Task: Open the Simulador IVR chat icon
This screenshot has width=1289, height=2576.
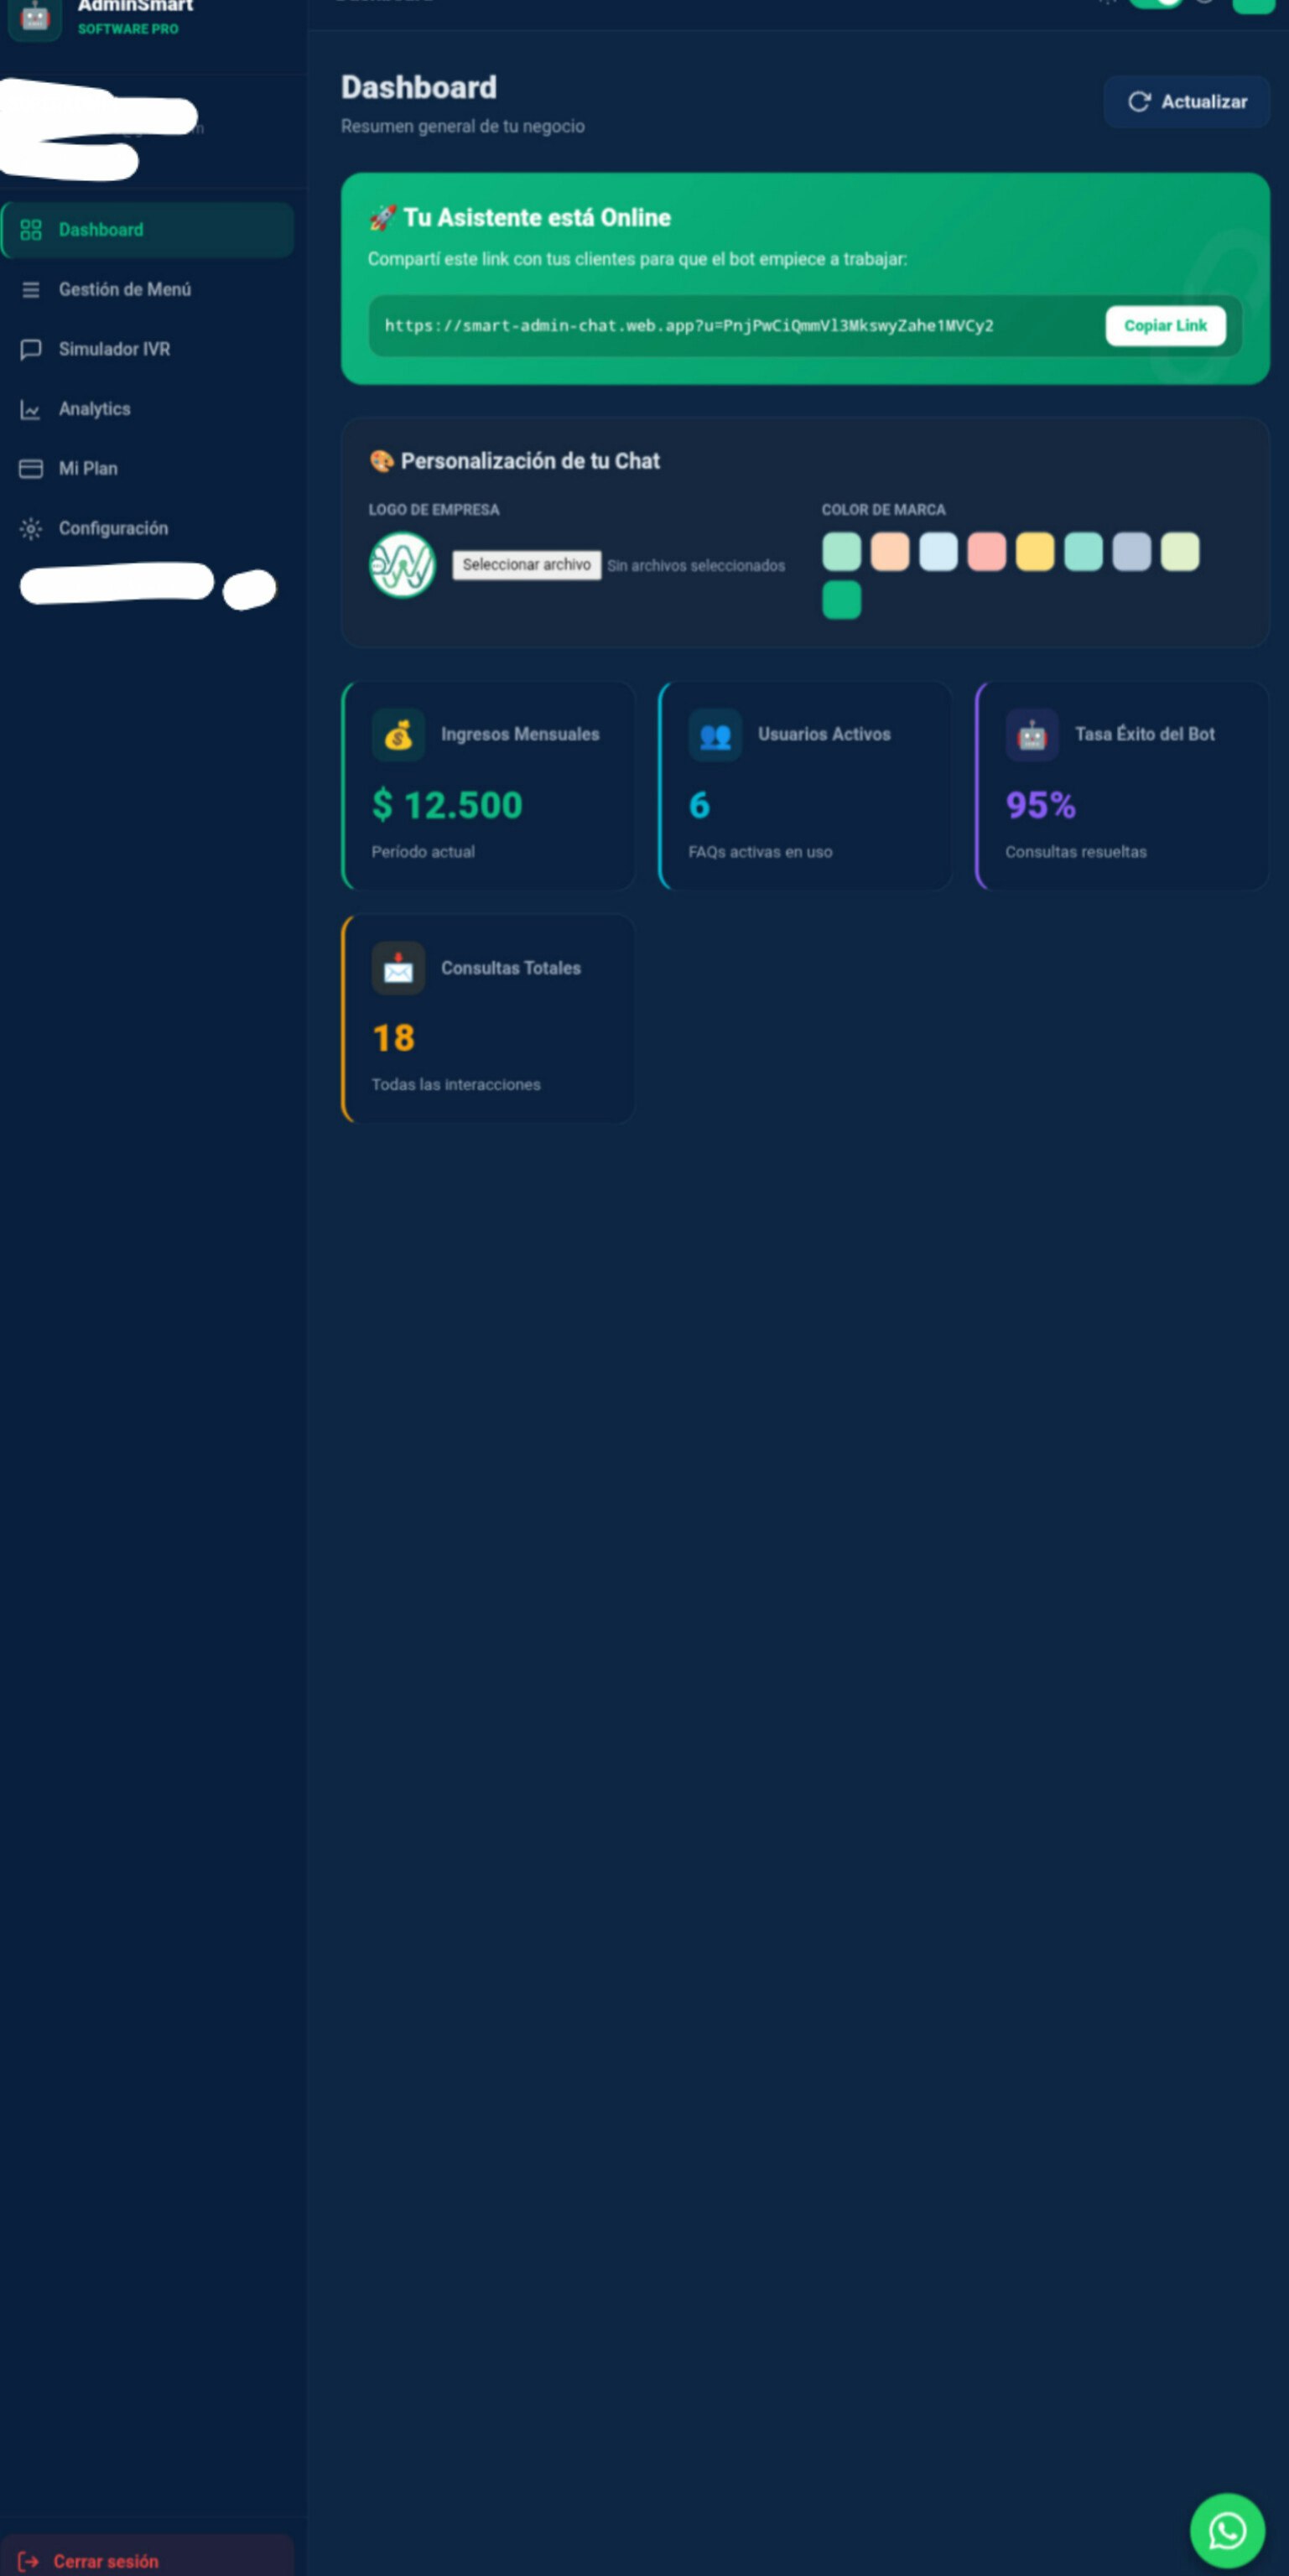Action: pos(31,349)
